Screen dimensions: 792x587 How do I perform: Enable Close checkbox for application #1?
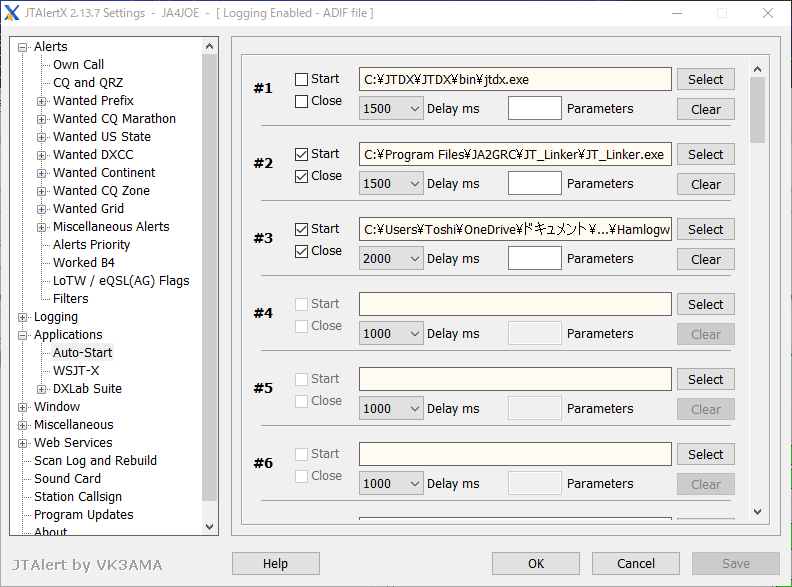[x=301, y=101]
